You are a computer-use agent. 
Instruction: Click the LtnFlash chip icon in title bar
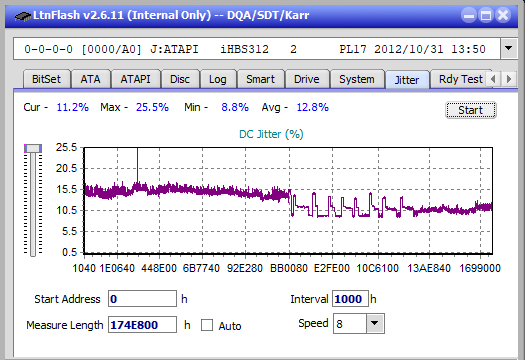click(22, 16)
